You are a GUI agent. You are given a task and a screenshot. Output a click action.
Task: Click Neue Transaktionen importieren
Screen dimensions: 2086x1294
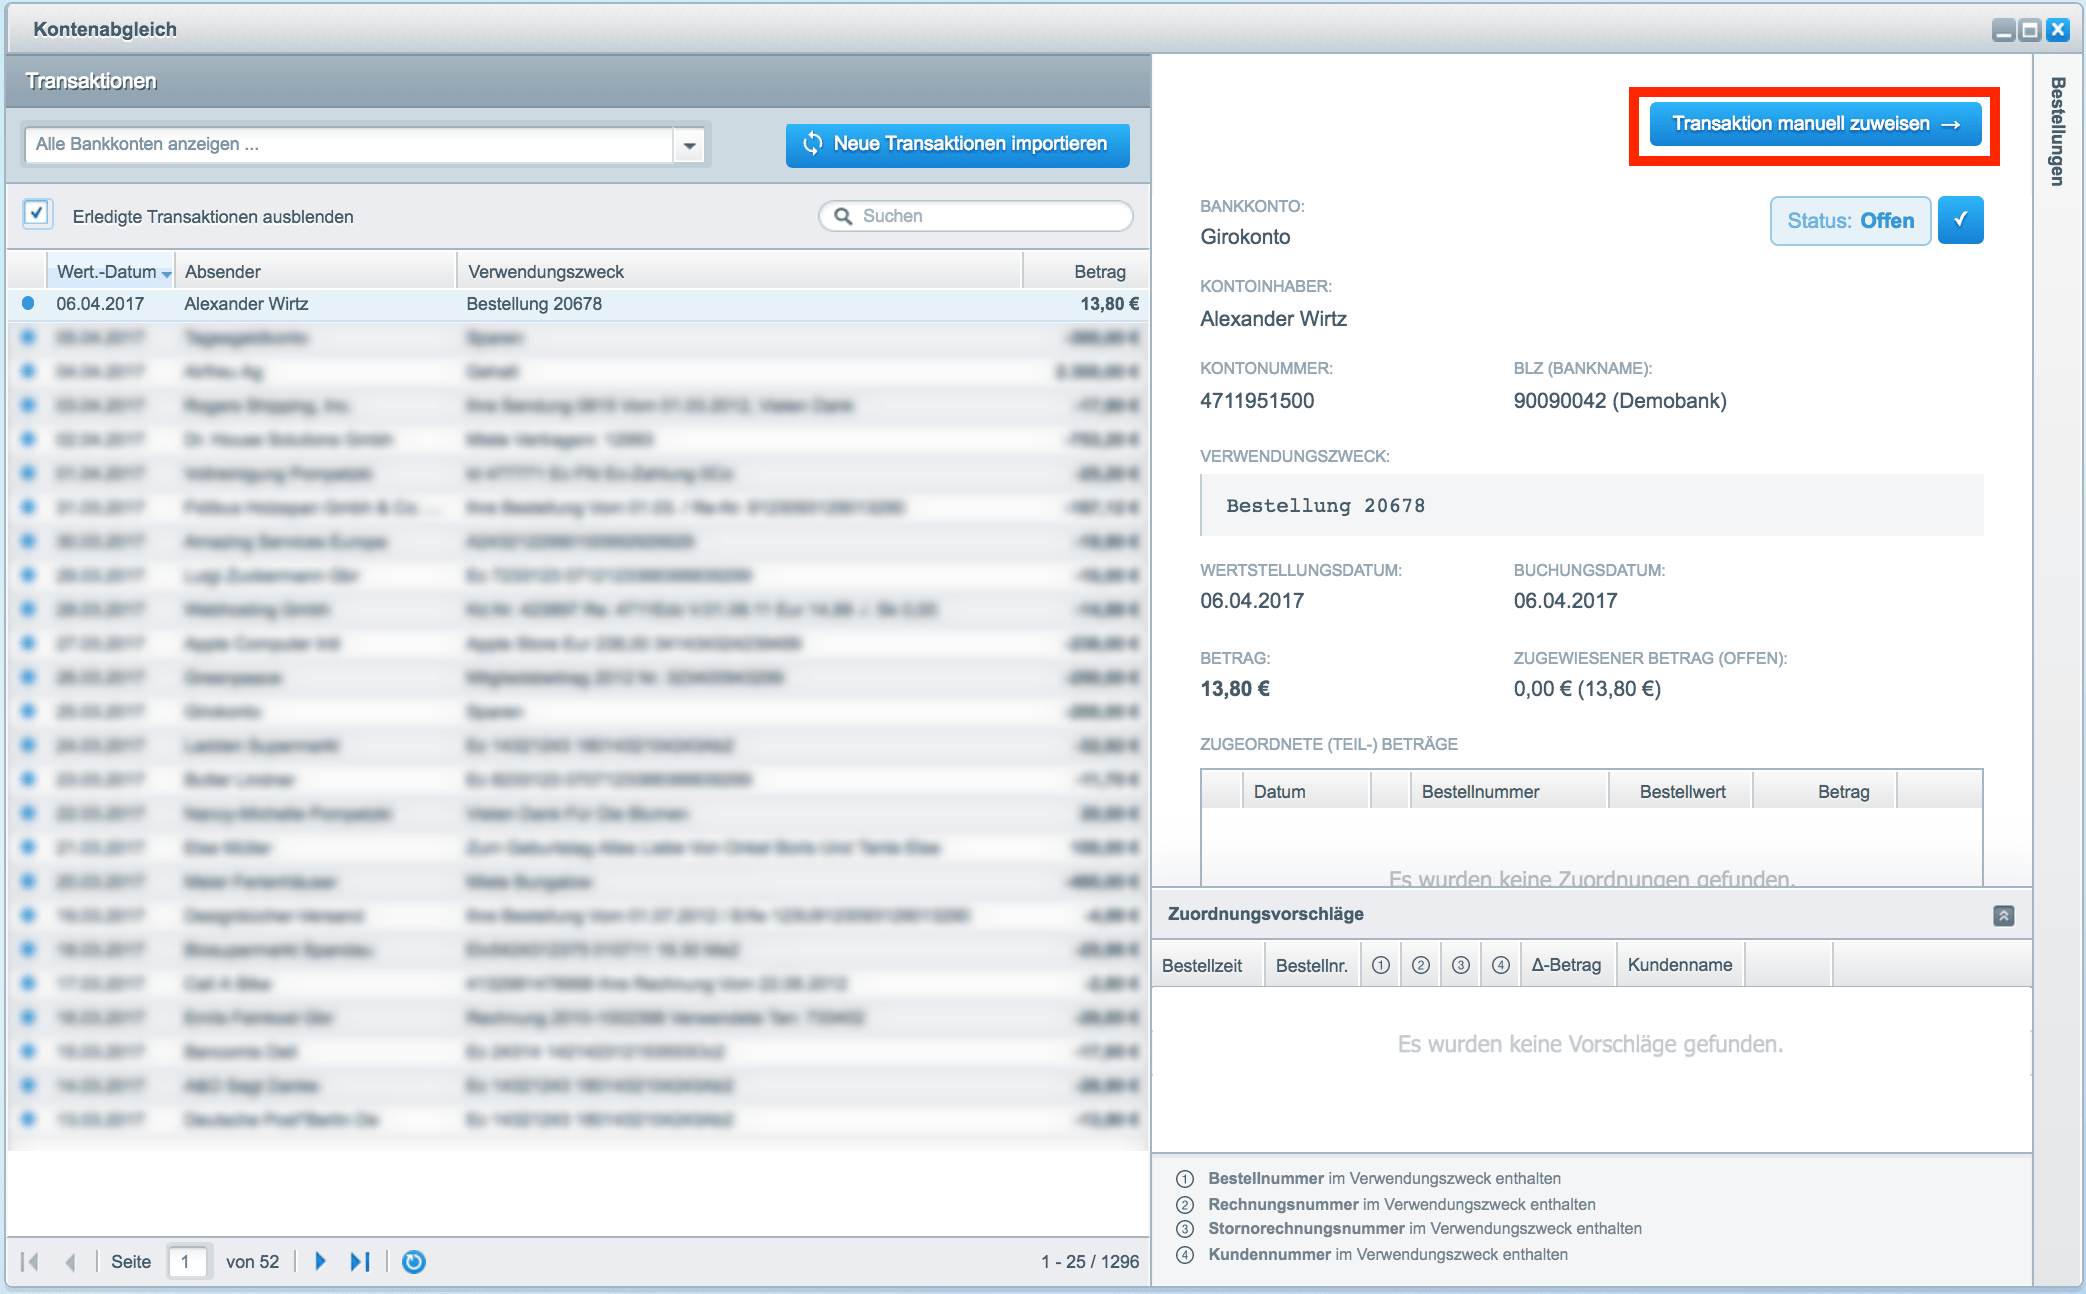[x=957, y=145]
